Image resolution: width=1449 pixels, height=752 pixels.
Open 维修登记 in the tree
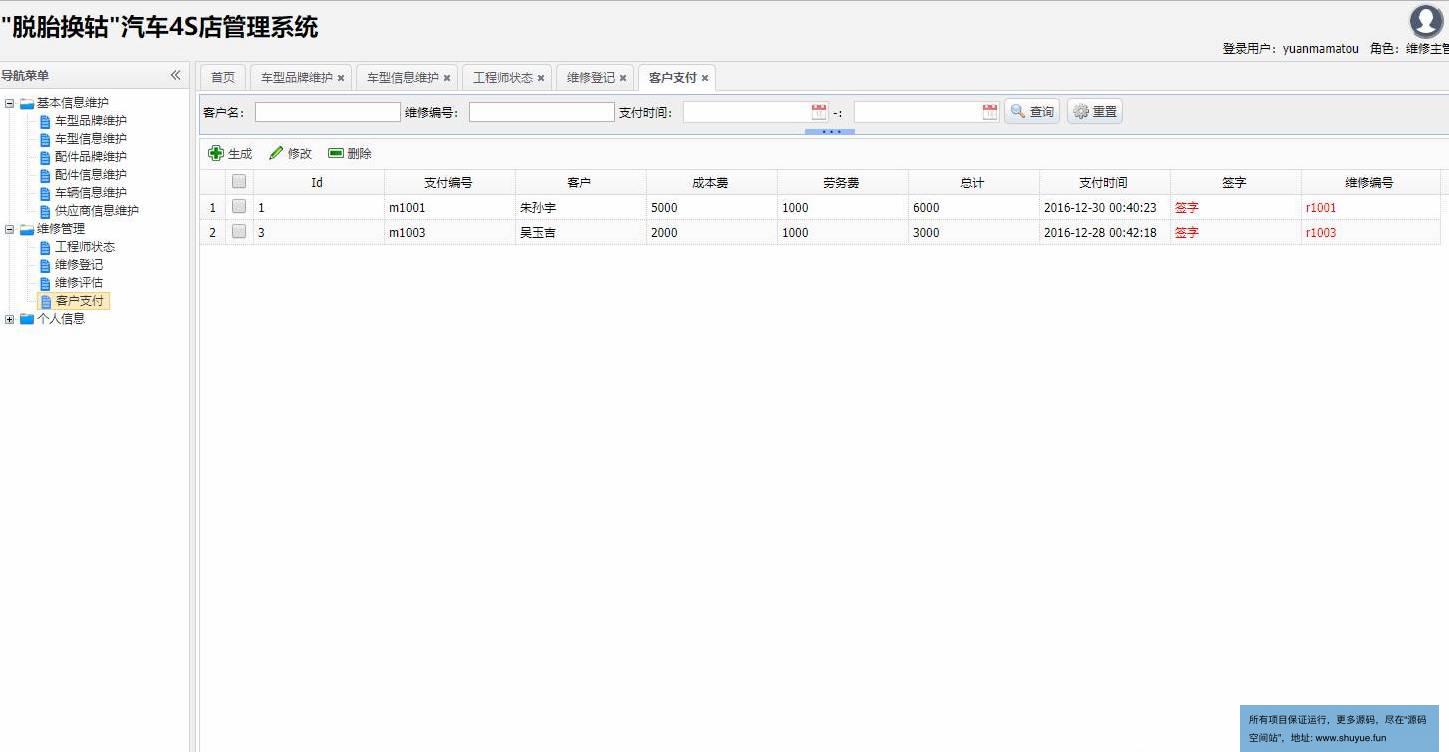(79, 265)
